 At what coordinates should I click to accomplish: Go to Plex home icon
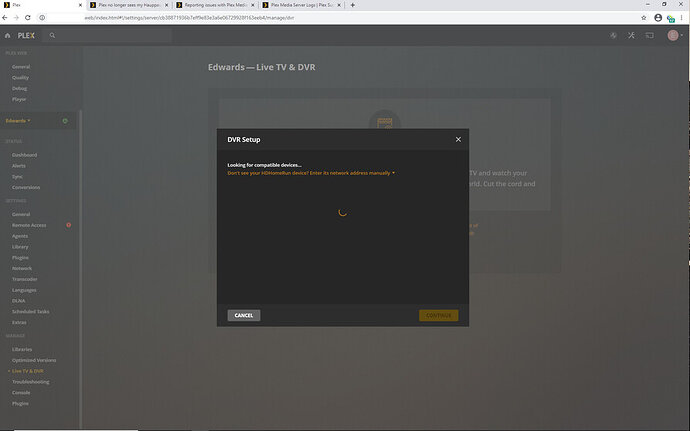pyautogui.click(x=7, y=35)
